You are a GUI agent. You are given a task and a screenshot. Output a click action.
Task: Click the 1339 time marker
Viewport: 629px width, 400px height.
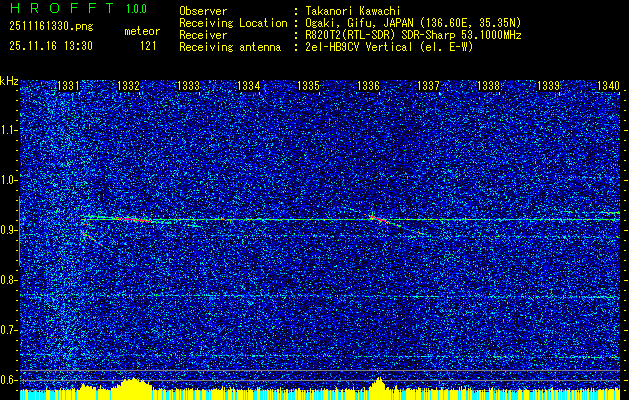548,86
